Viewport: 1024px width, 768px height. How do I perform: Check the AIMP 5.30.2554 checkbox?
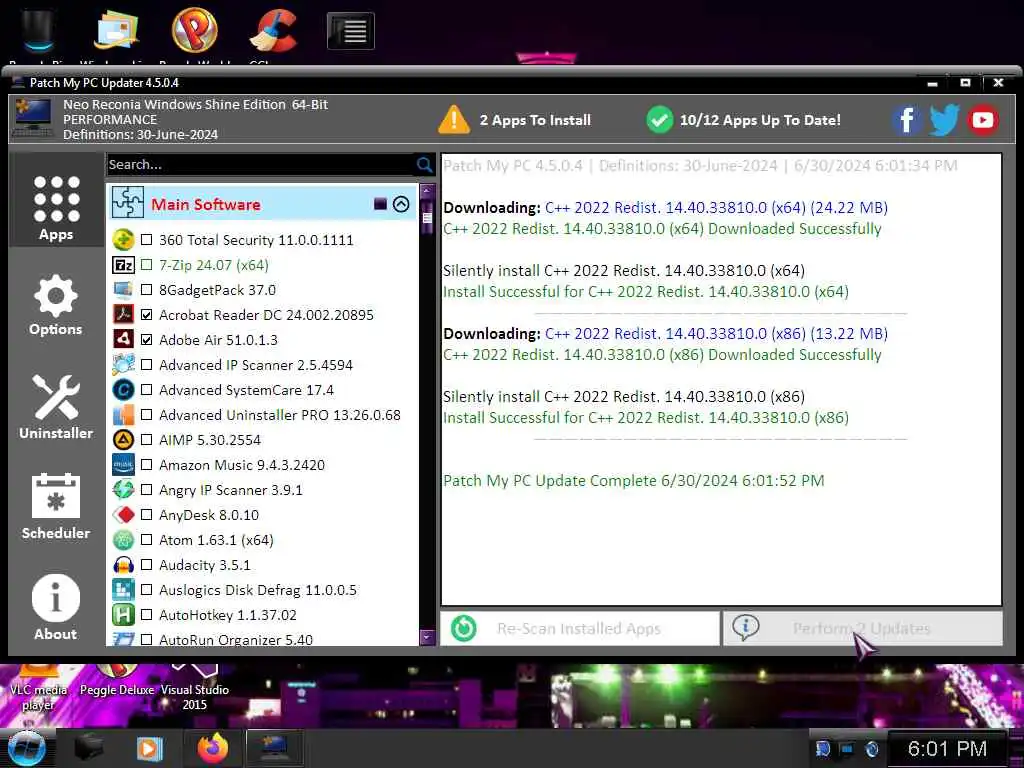(x=147, y=440)
